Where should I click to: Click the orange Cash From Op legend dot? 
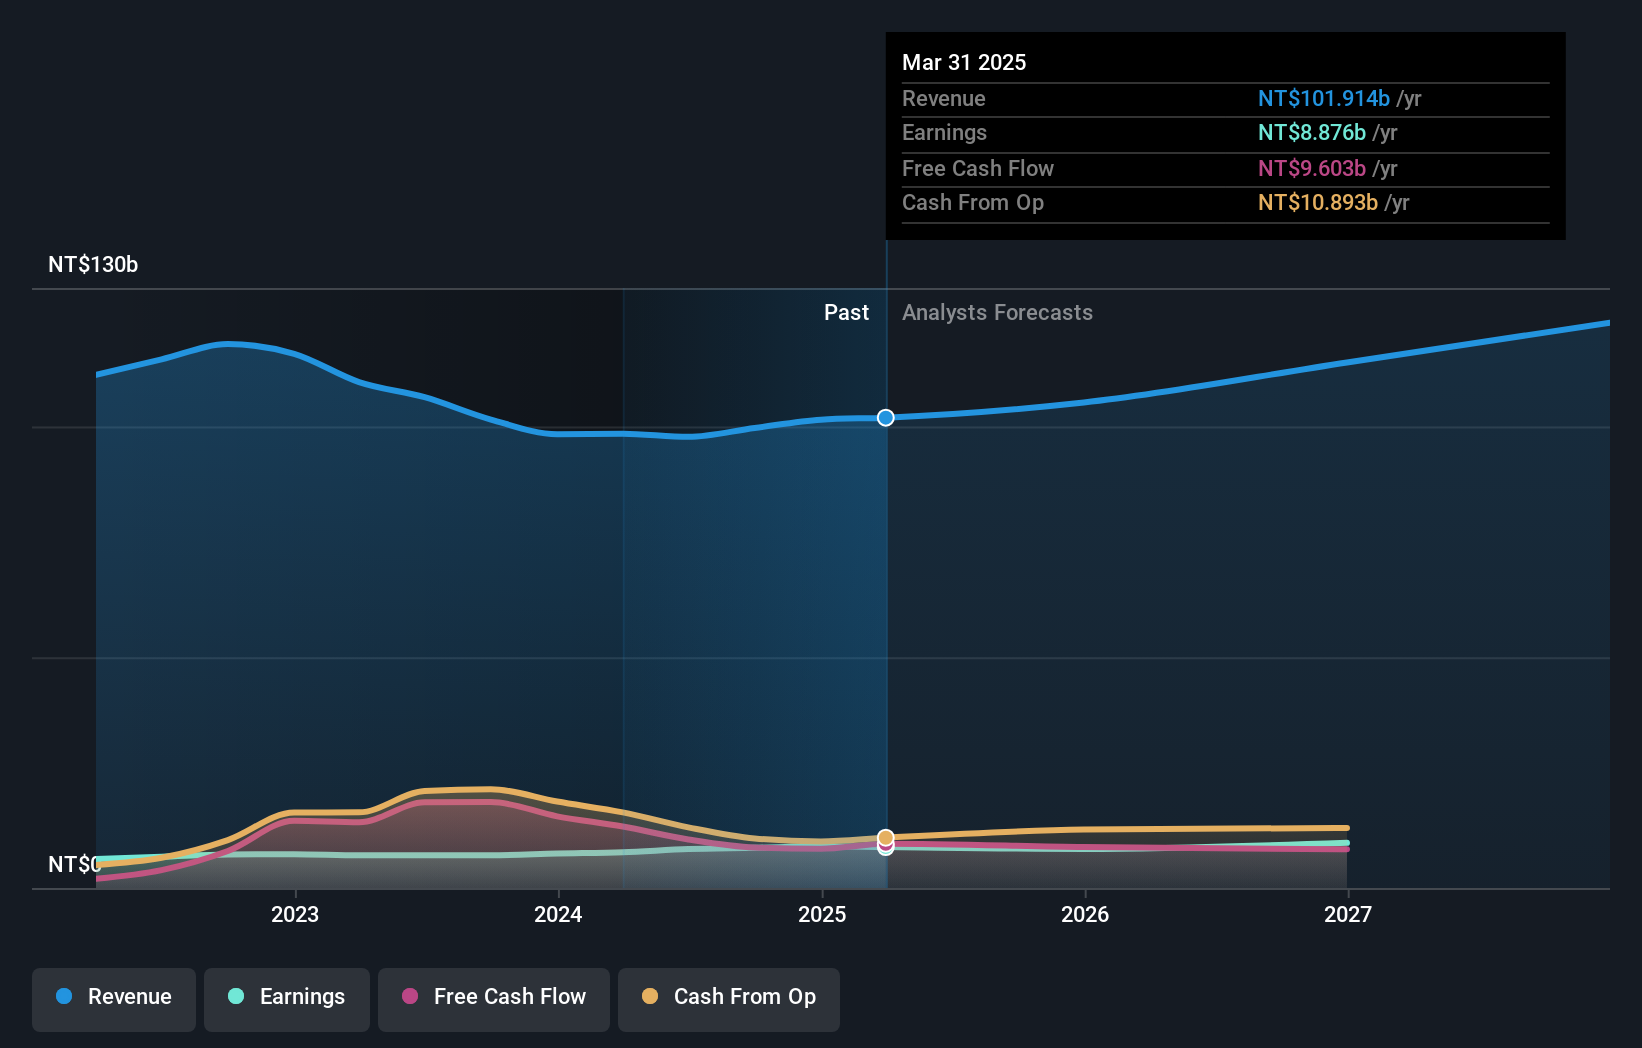(x=650, y=996)
